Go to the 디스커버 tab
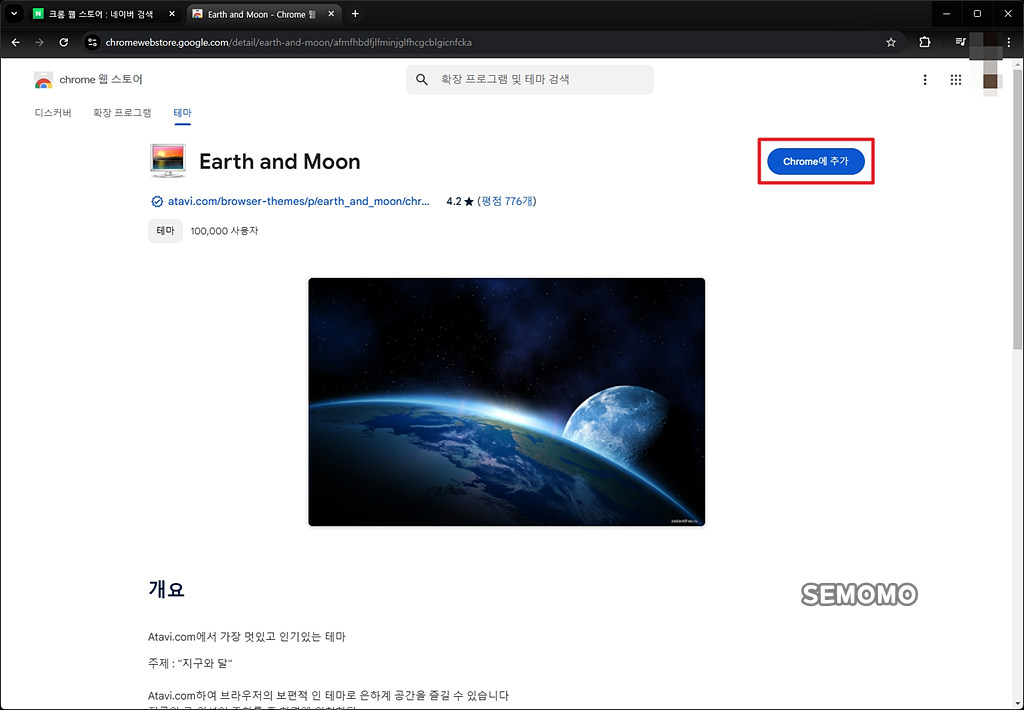The image size is (1024, 710). pos(53,112)
